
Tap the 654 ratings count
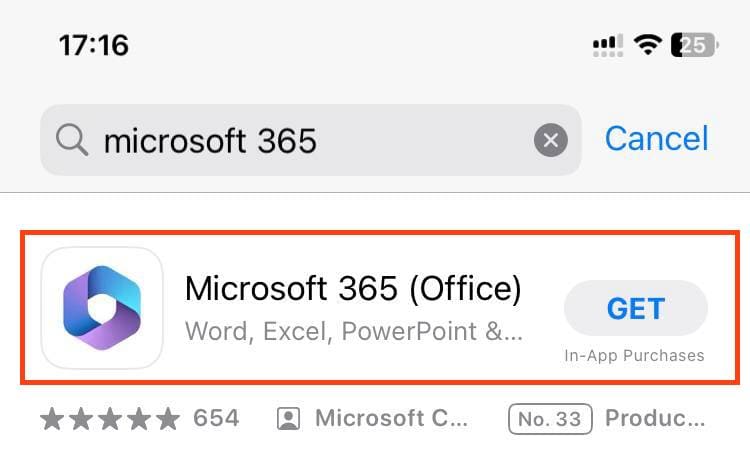(x=216, y=418)
